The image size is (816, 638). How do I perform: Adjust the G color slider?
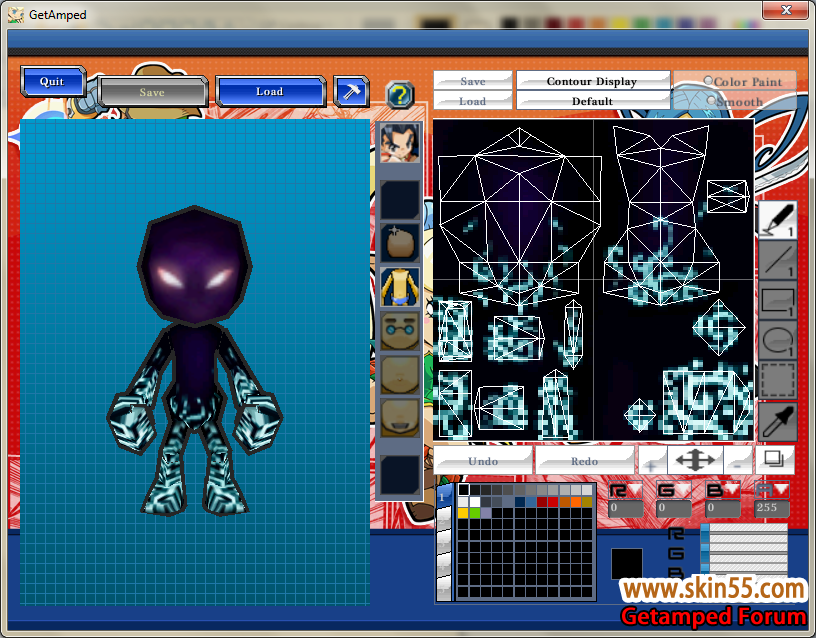744,552
